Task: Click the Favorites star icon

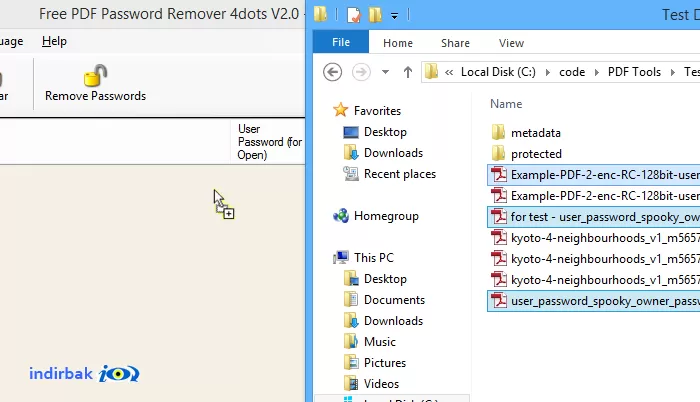Action: pos(341,110)
